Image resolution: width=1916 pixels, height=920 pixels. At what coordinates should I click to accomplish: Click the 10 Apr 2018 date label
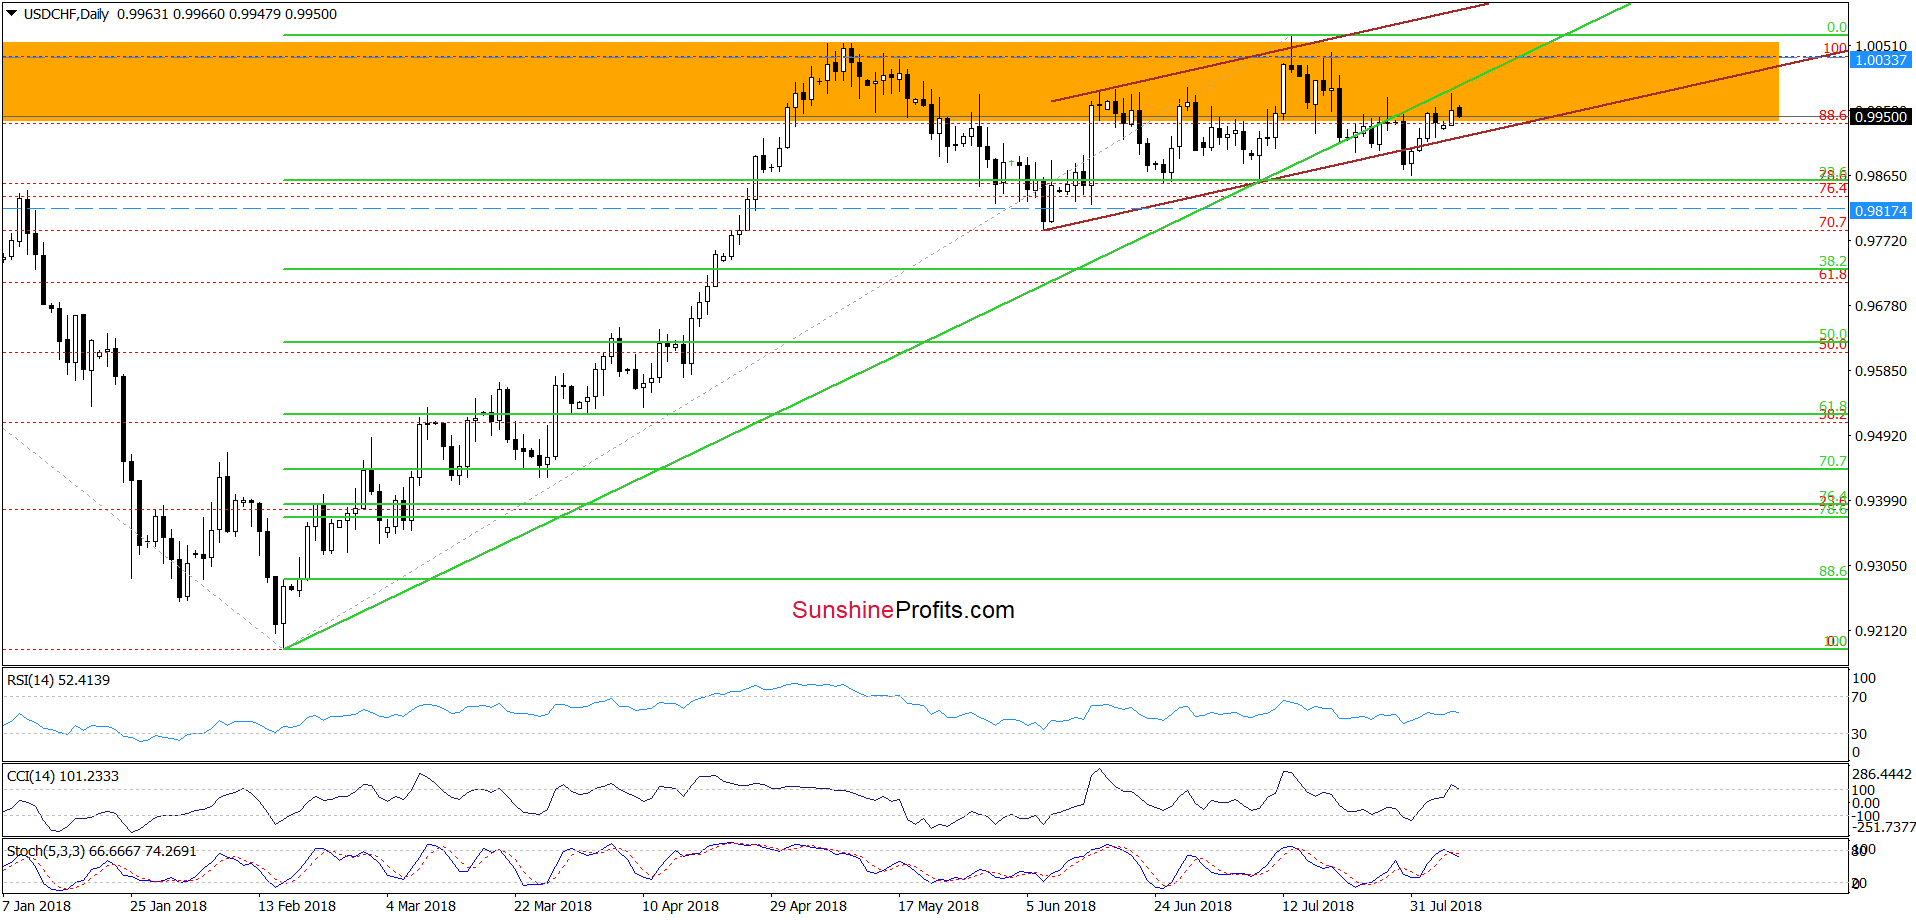tap(680, 906)
